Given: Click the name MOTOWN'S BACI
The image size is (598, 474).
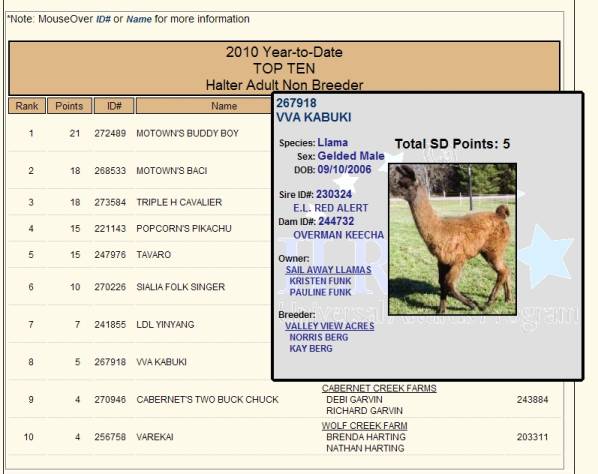Looking at the screenshot, I should pyautogui.click(x=172, y=170).
